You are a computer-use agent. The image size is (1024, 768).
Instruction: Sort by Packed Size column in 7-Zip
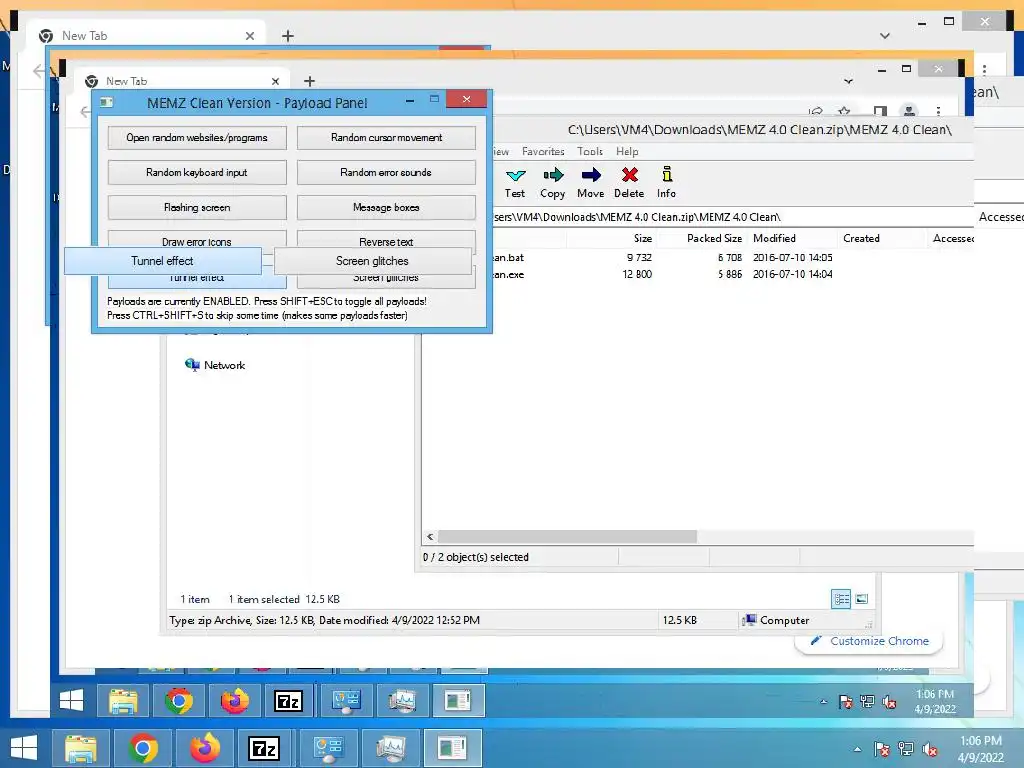pos(714,238)
